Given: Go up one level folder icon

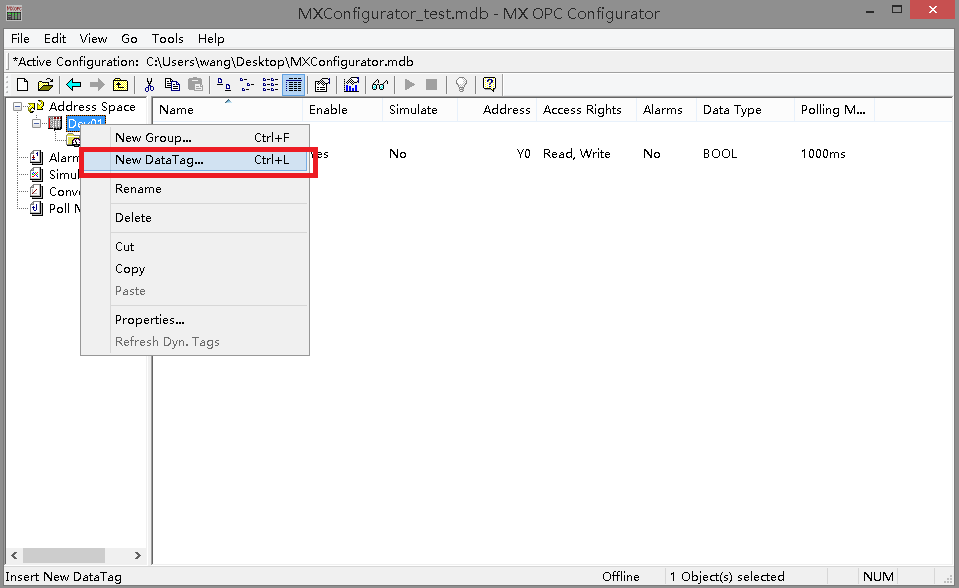Looking at the screenshot, I should [120, 84].
